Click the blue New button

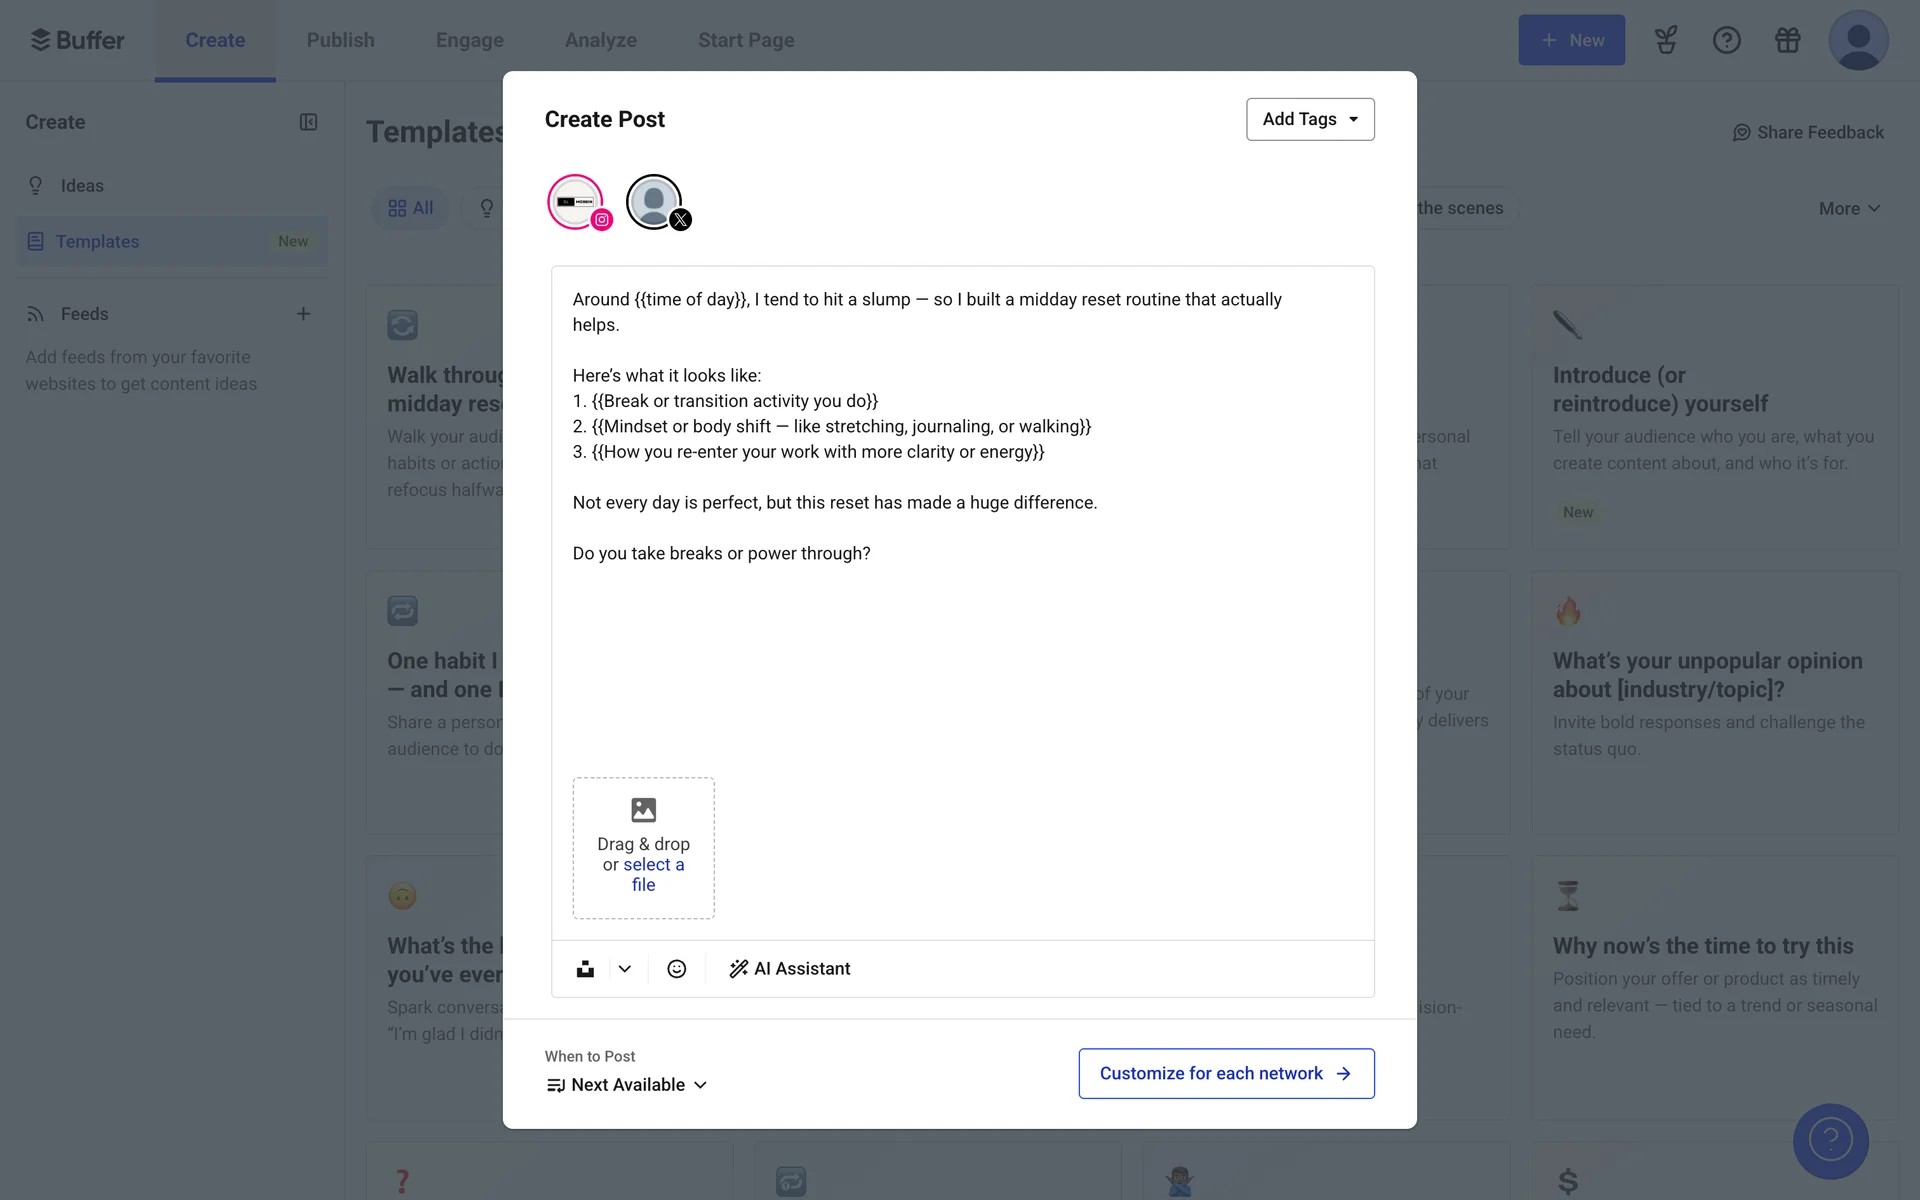[x=1571, y=40]
